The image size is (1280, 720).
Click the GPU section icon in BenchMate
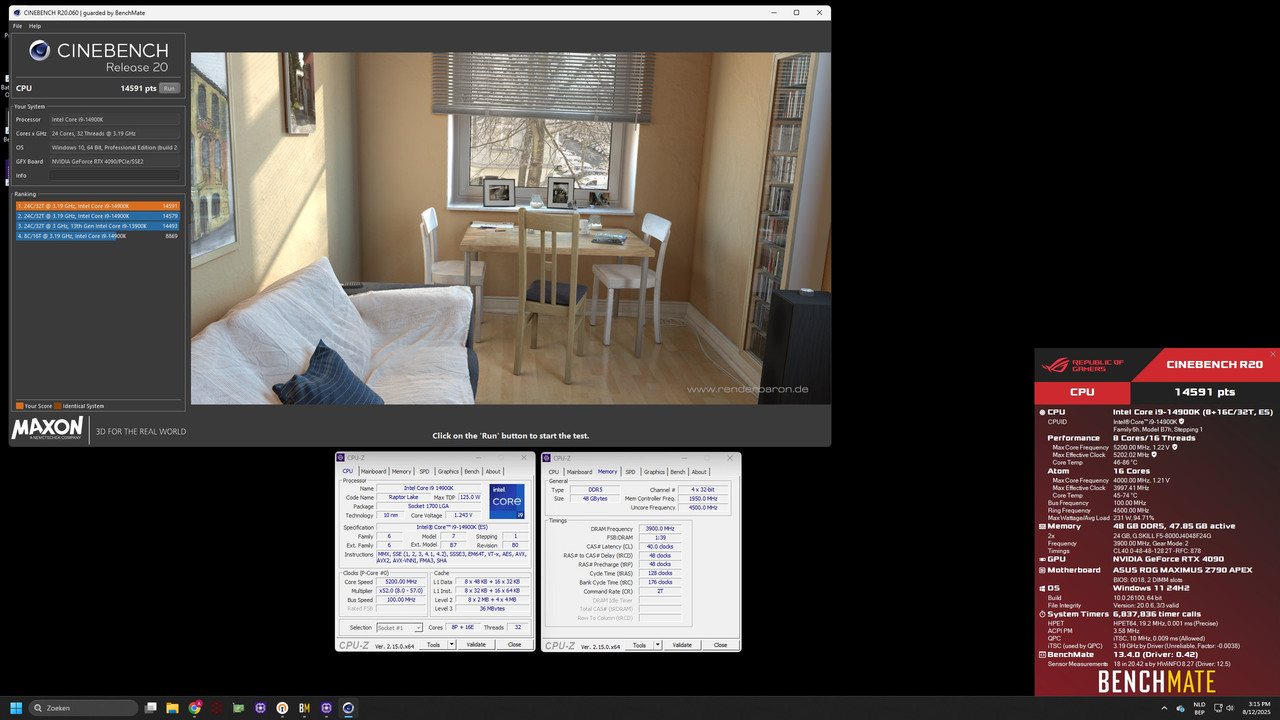[x=1041, y=560]
